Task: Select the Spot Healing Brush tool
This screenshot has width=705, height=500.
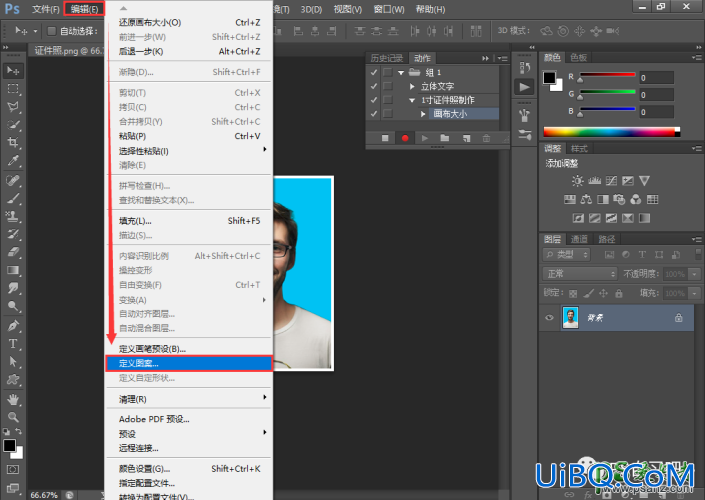Action: pyautogui.click(x=13, y=180)
